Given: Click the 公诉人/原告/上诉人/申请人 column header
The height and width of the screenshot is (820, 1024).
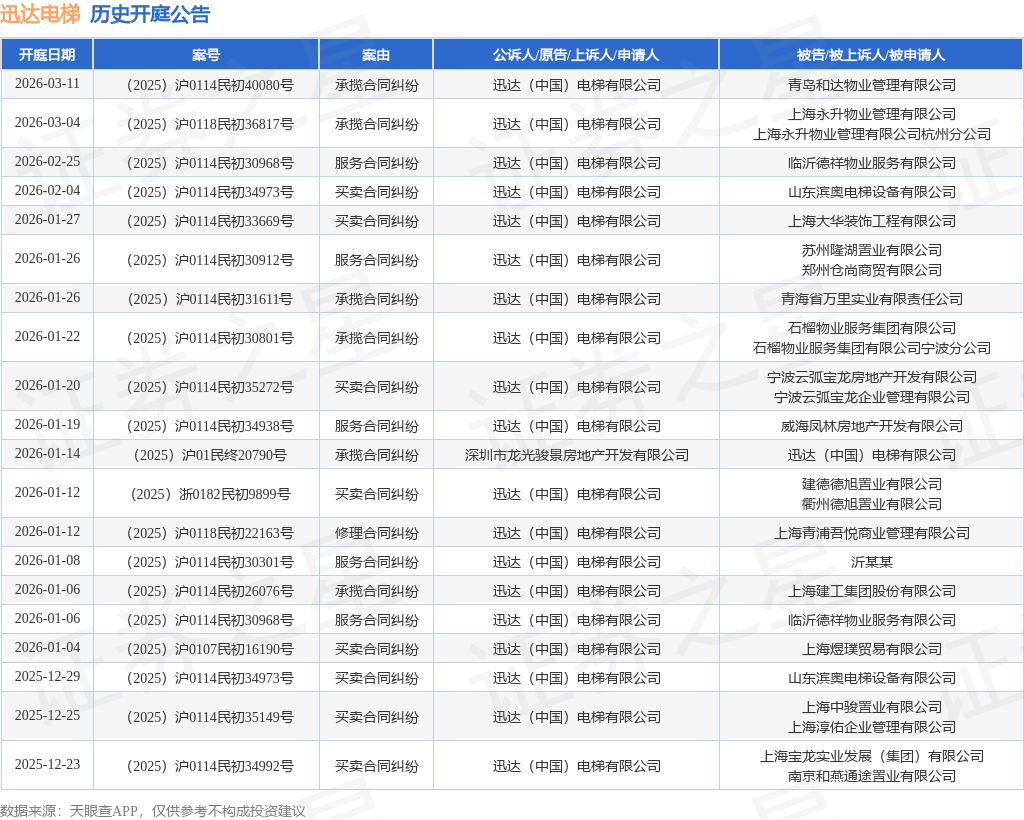Looking at the screenshot, I should point(576,55).
